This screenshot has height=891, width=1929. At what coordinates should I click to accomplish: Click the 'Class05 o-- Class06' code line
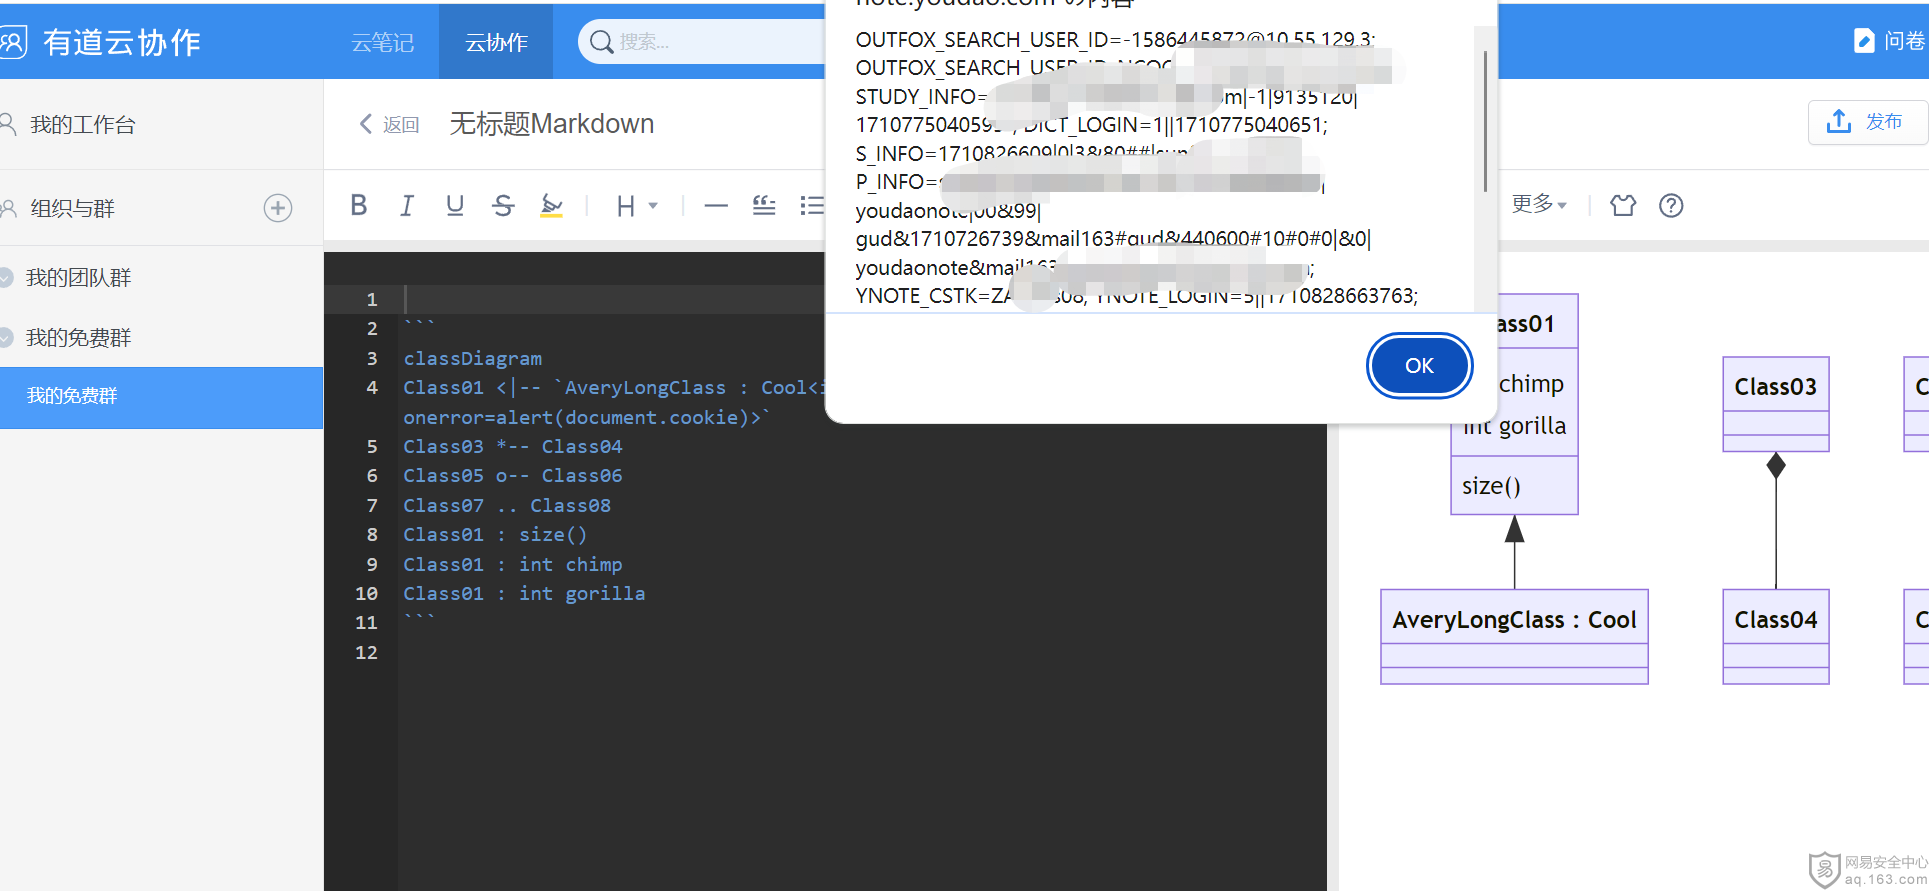(x=512, y=475)
